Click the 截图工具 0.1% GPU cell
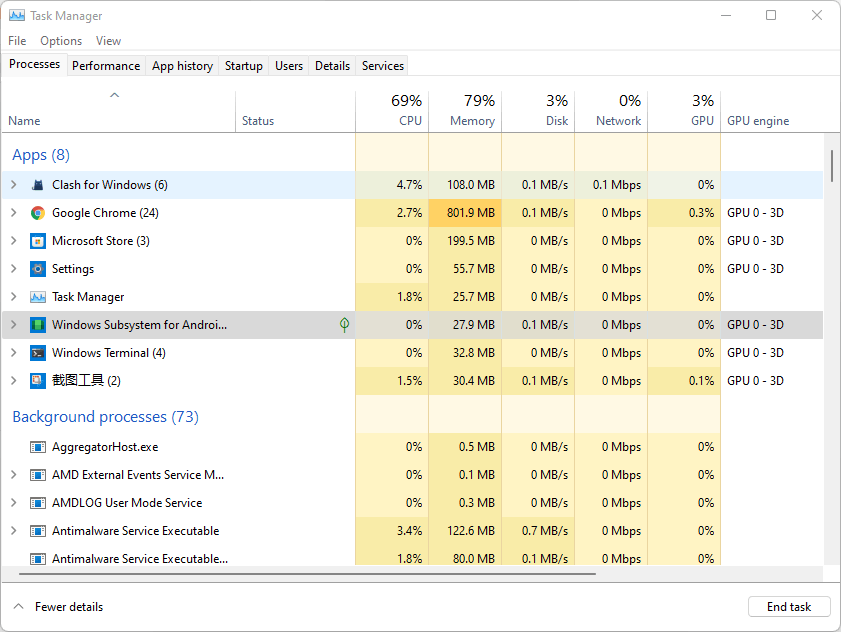841x632 pixels. (x=684, y=380)
